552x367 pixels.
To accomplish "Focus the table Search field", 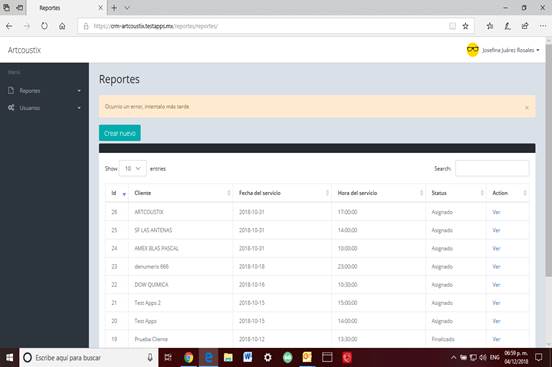I will (x=492, y=168).
